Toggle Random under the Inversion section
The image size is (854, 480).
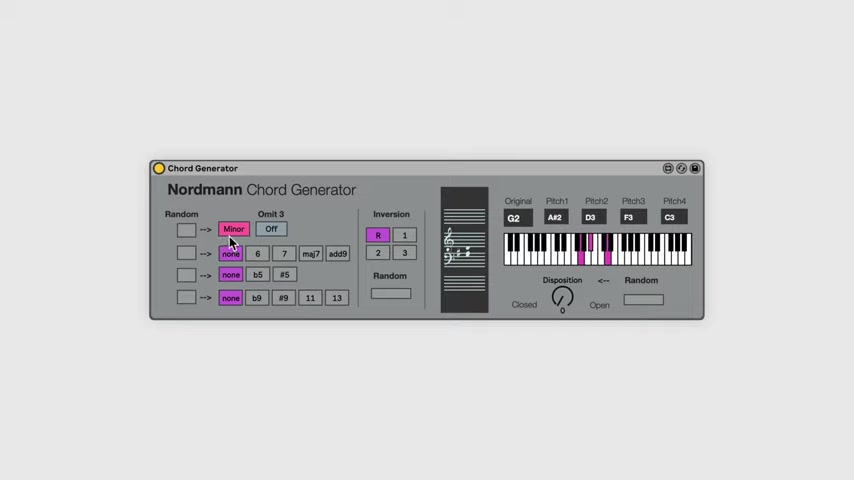(x=391, y=294)
